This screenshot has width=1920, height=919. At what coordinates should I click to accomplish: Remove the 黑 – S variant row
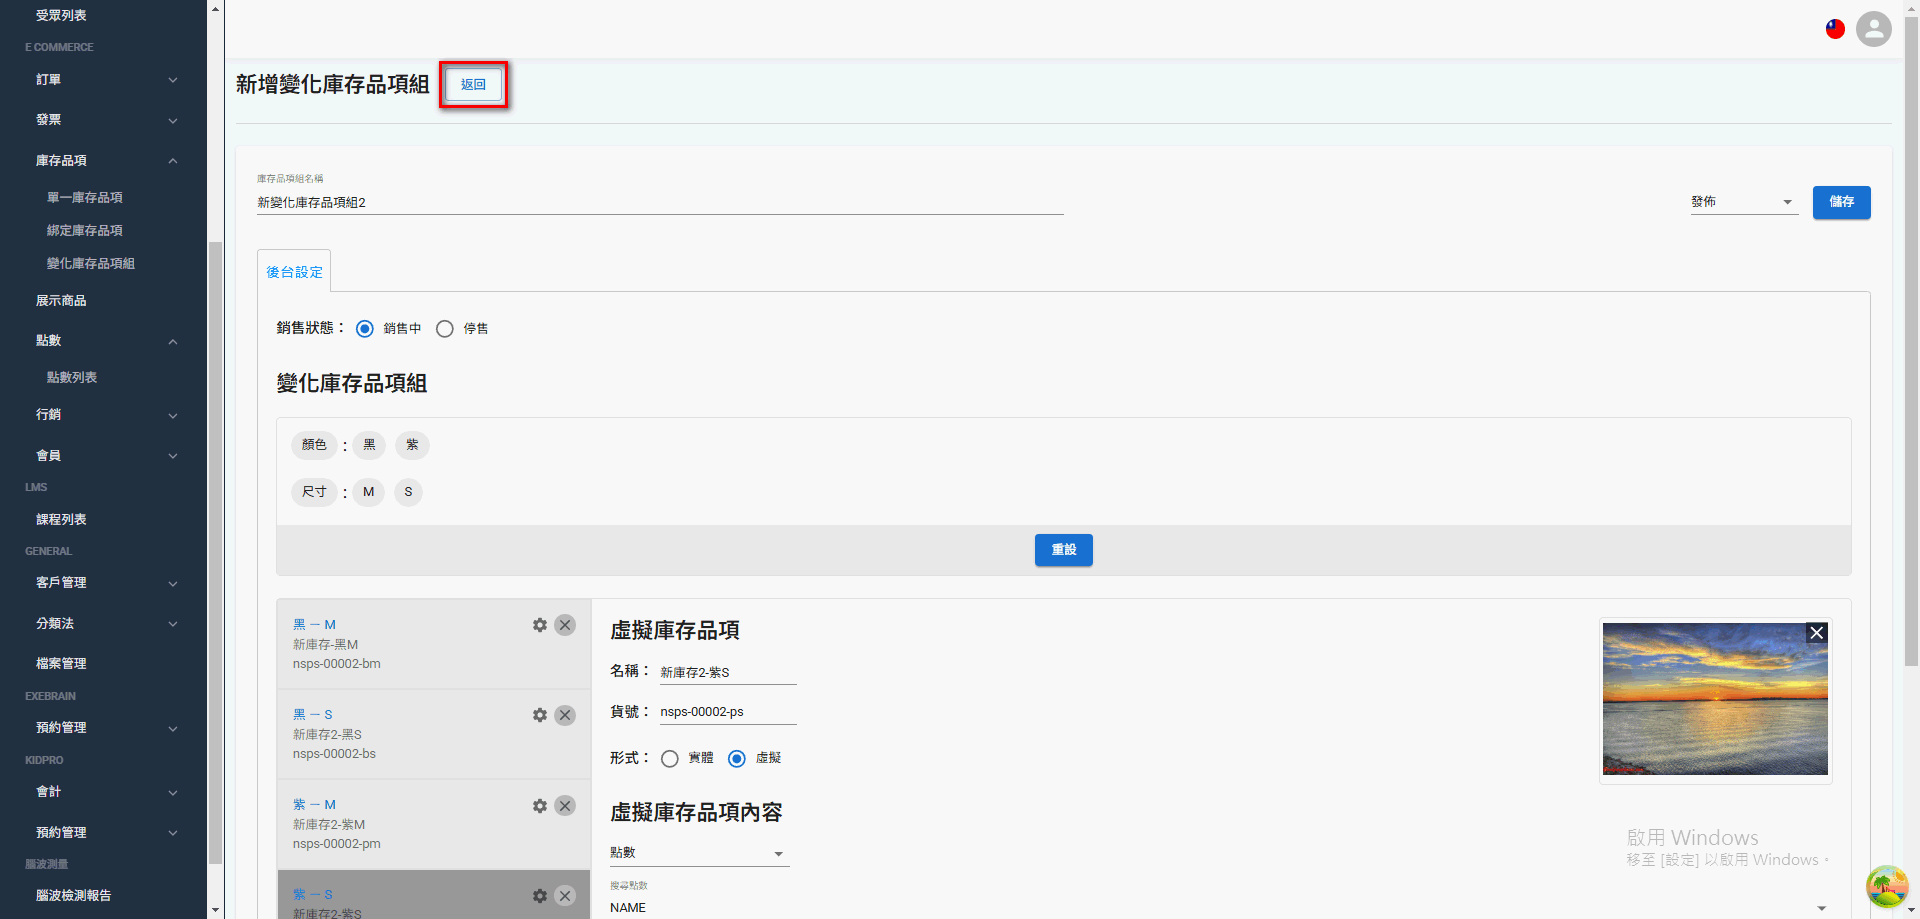tap(565, 715)
